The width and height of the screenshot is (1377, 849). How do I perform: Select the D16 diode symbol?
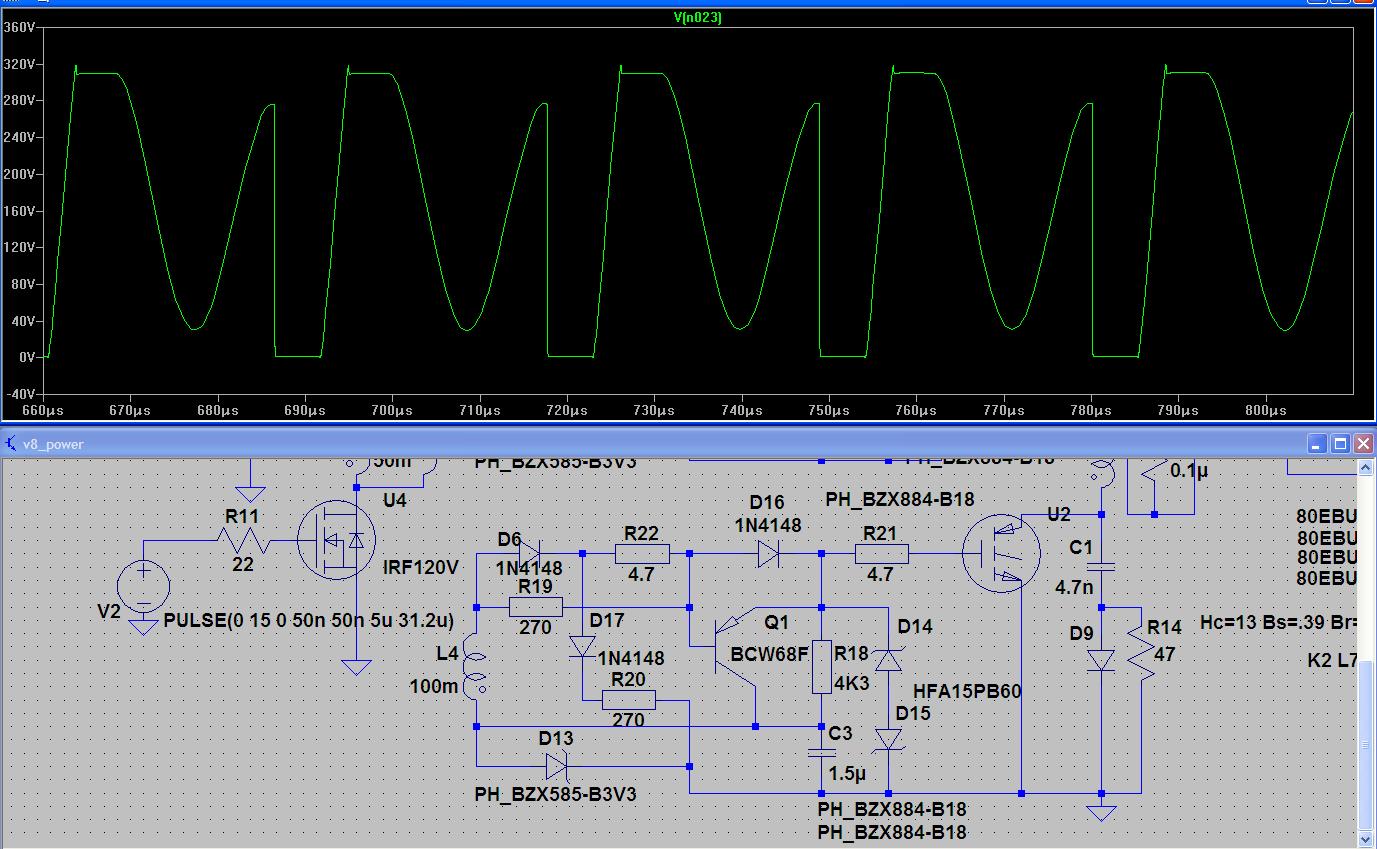(768, 553)
